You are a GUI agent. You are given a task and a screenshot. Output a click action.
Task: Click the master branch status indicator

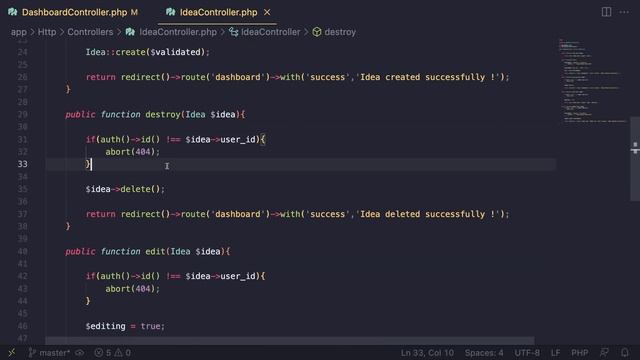coord(49,353)
